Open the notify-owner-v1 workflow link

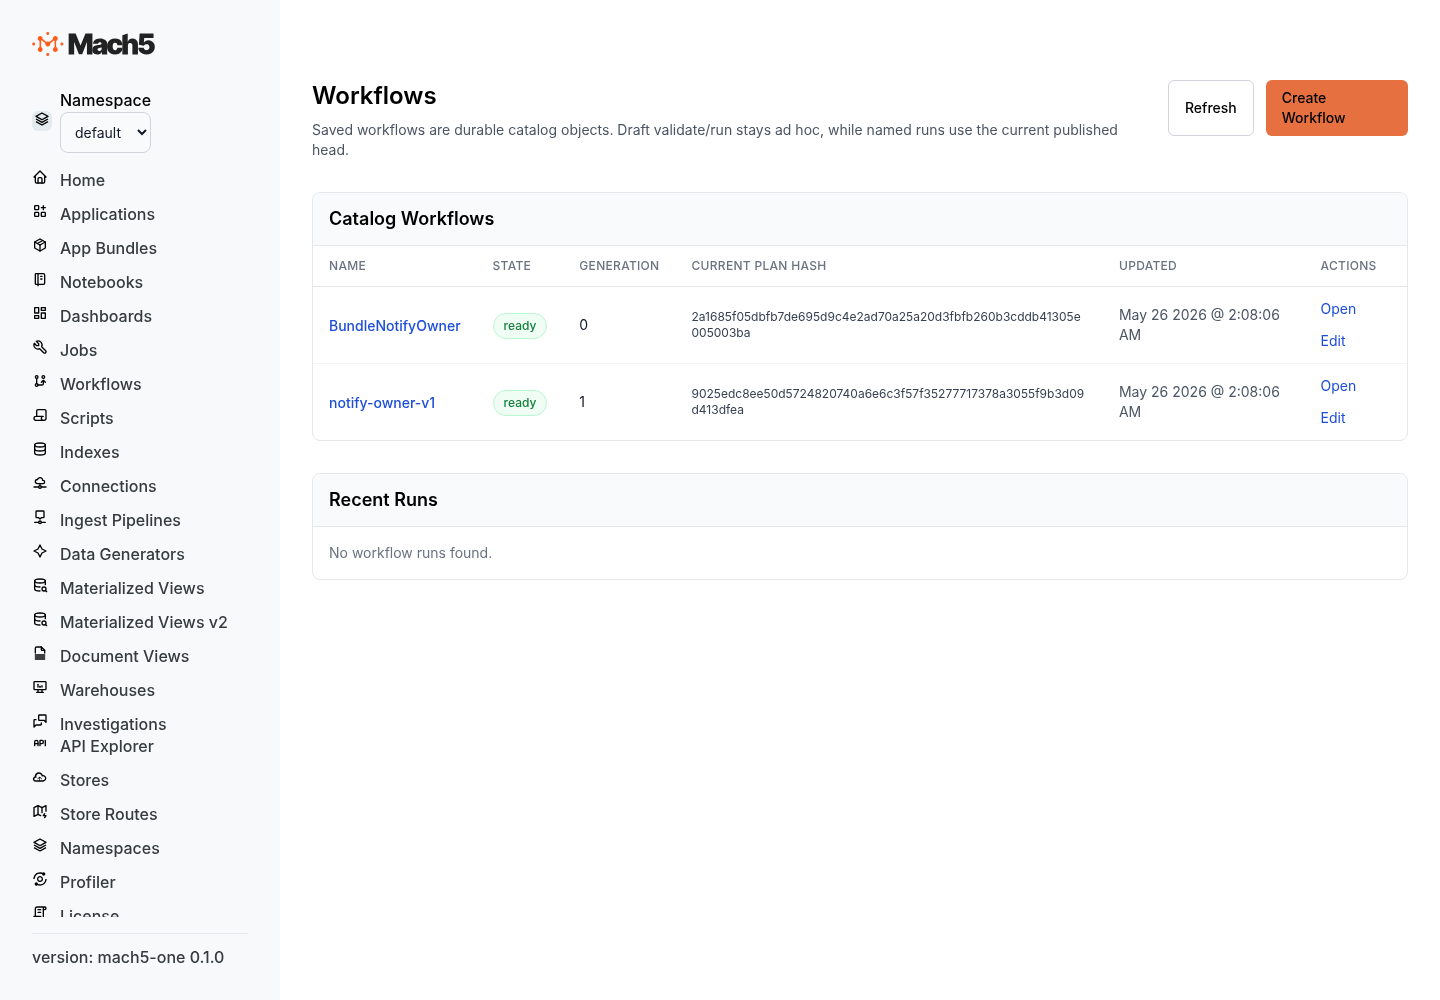coord(382,403)
